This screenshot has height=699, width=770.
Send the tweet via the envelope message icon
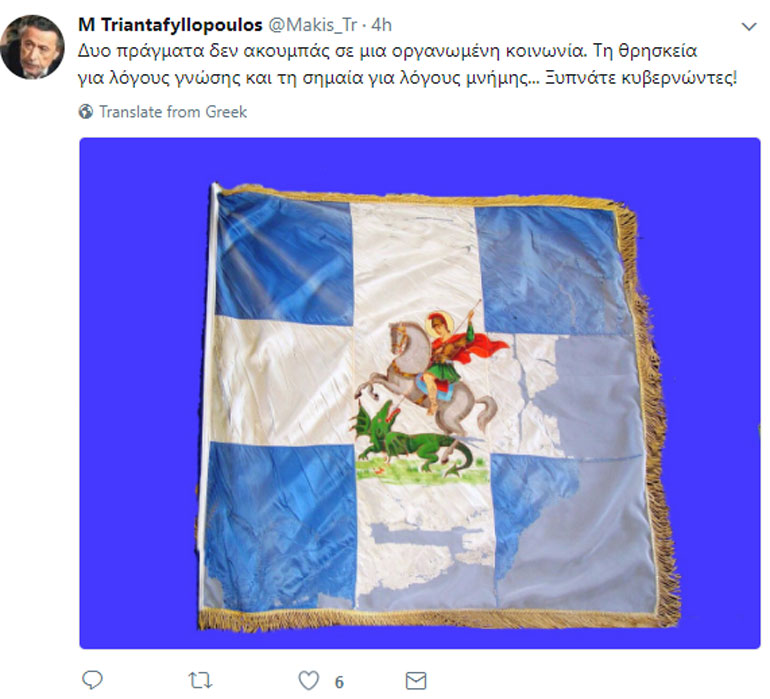pyautogui.click(x=416, y=681)
